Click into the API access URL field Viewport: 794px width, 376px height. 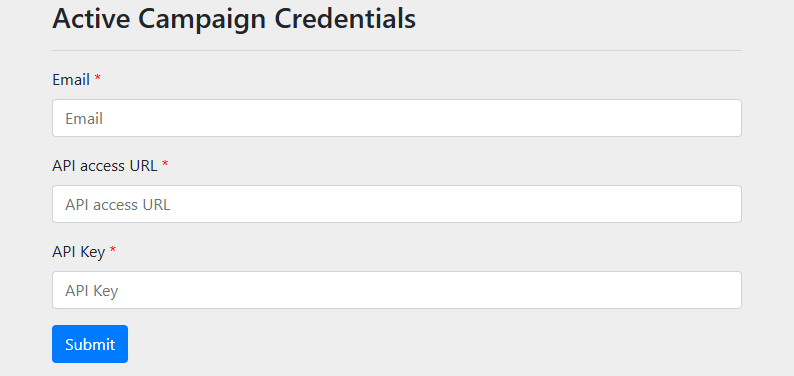click(396, 204)
